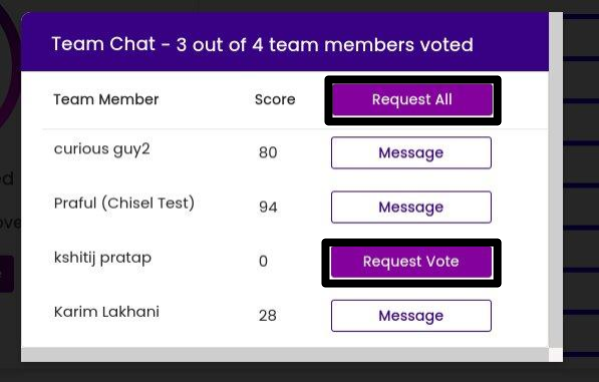Click the Team Member column header
599x382 pixels.
pos(106,100)
